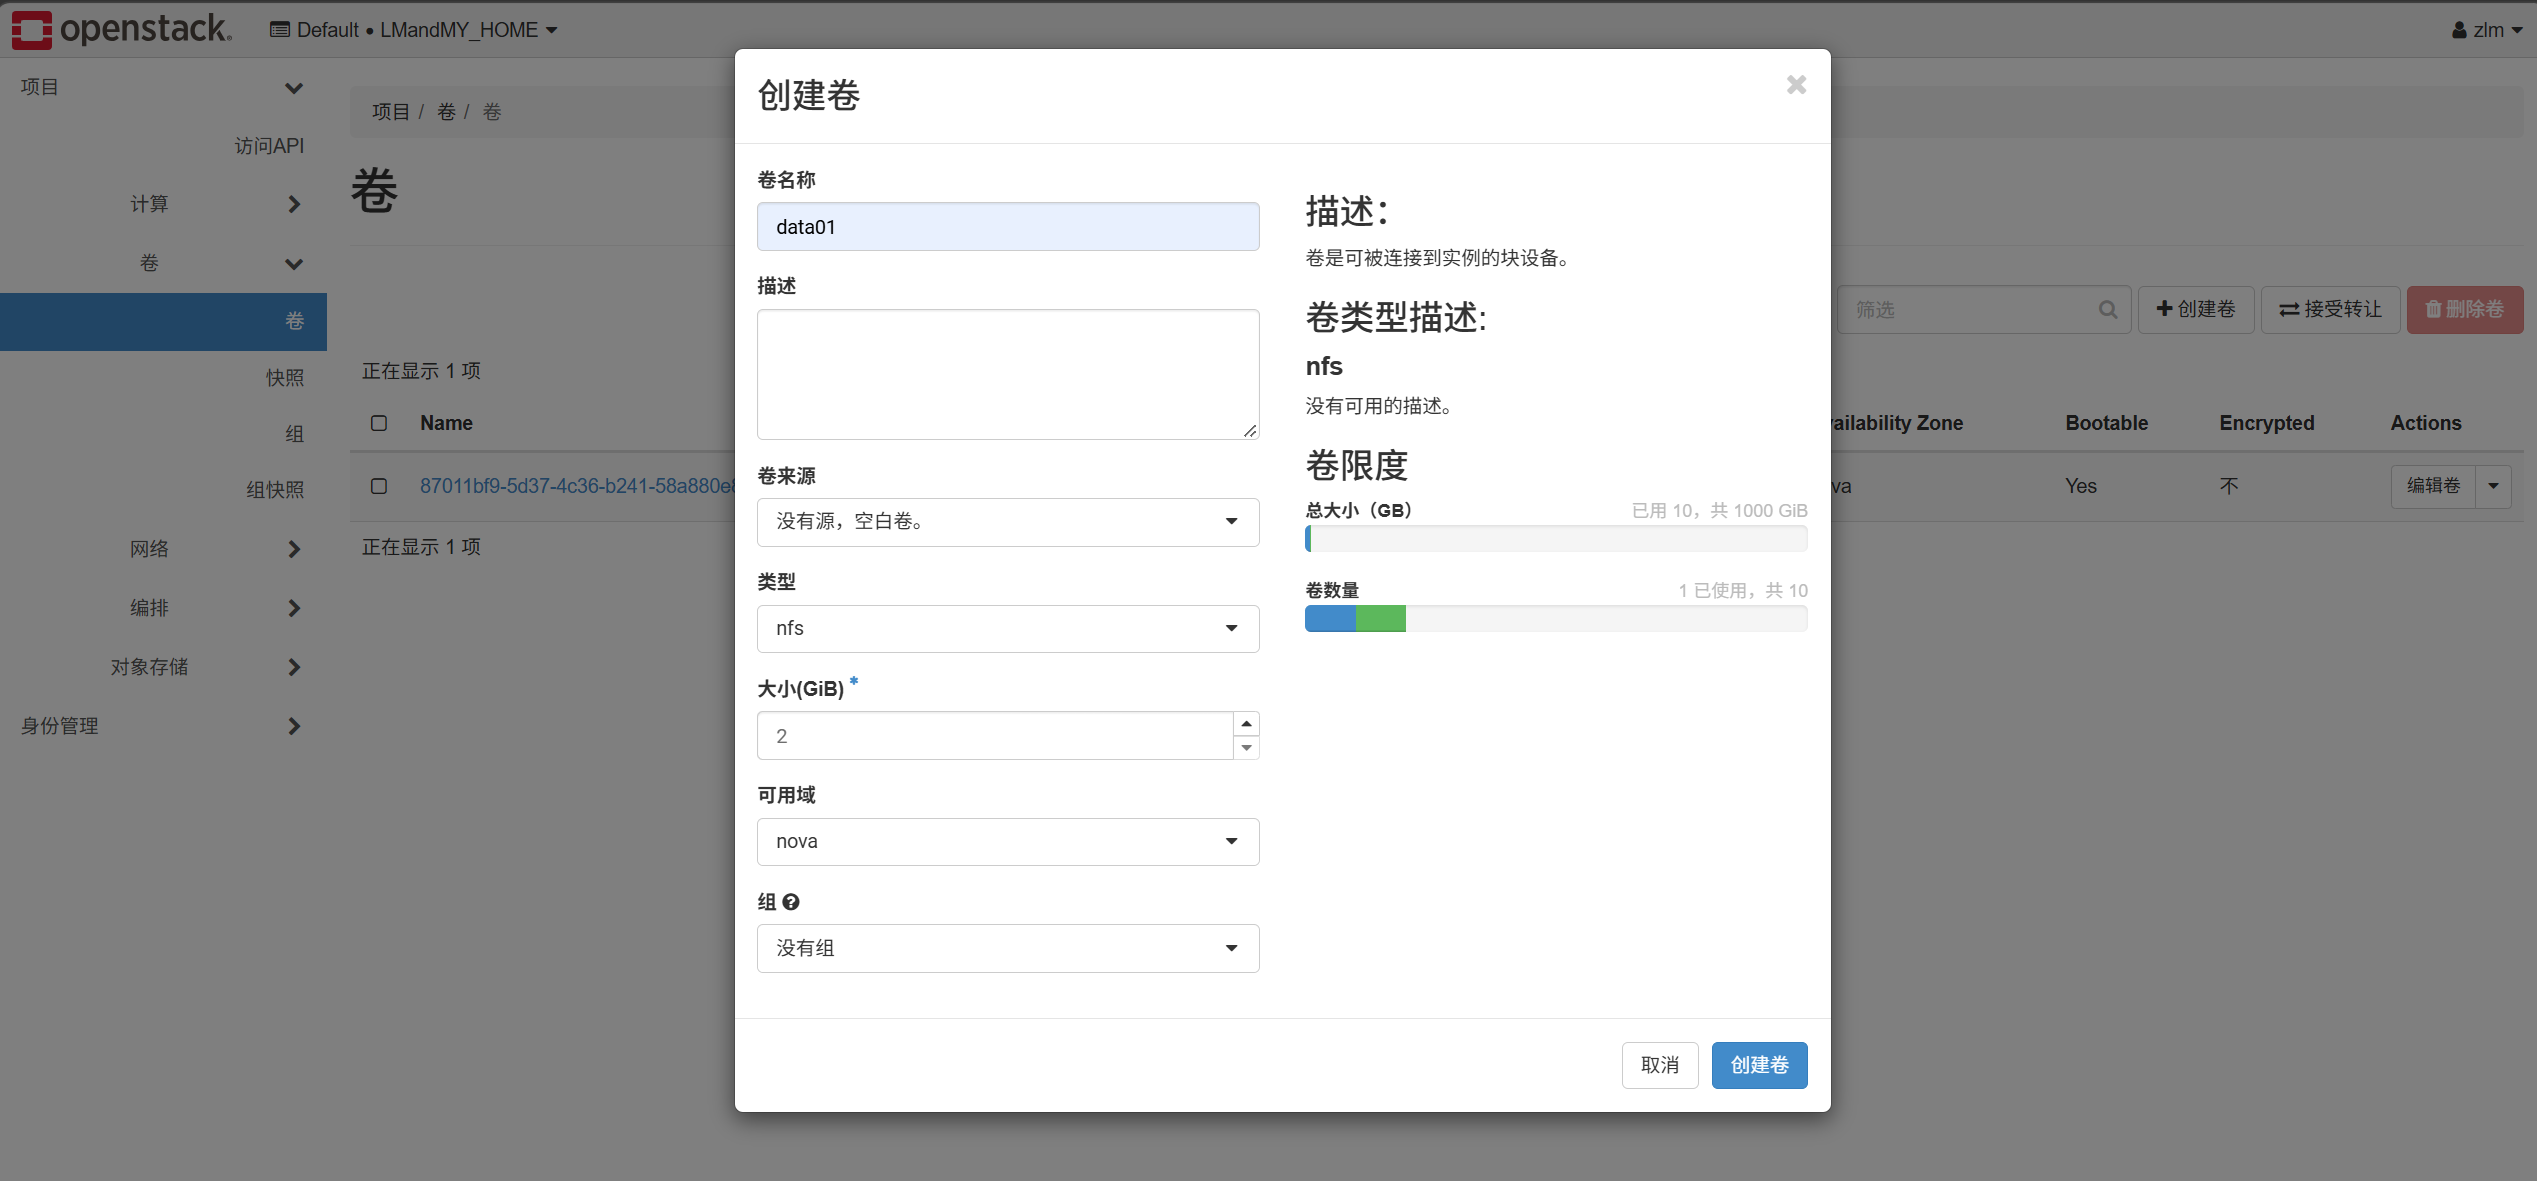Open the 组 没有组 dropdown

1008,948
